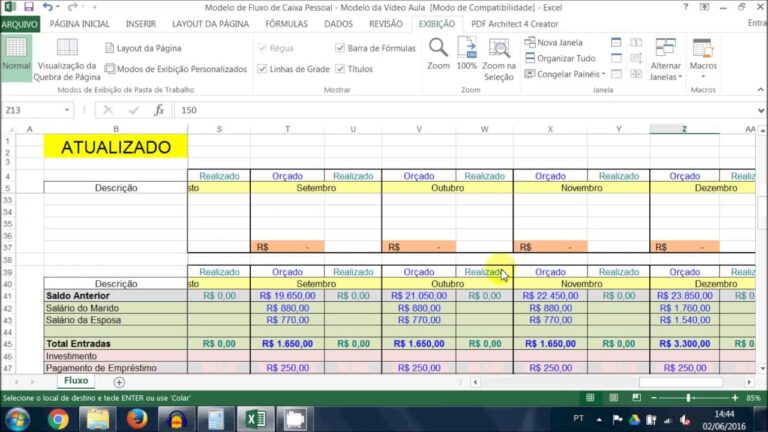Image resolution: width=768 pixels, height=432 pixels.
Task: Open the DADOS tab
Action: 338,24
